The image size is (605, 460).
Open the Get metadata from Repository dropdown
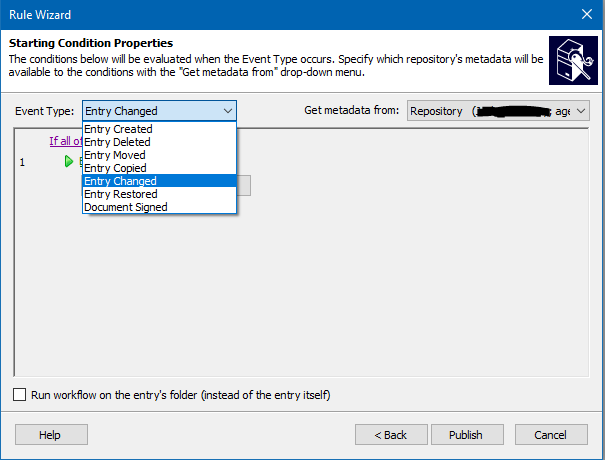(498, 111)
